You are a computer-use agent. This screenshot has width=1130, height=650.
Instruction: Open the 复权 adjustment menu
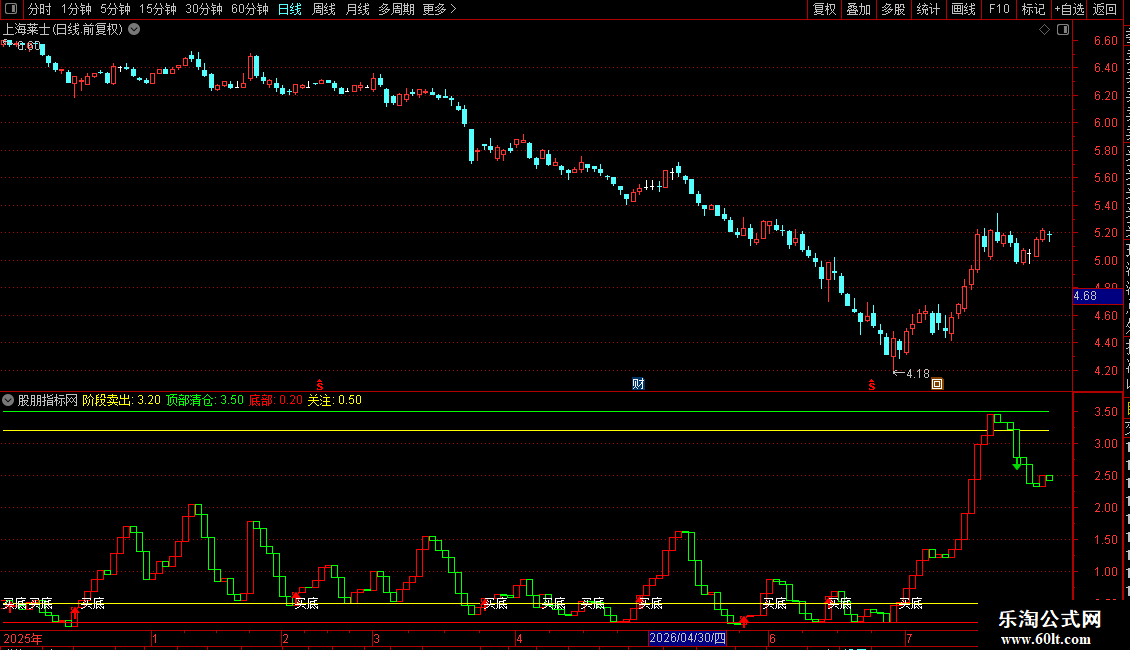click(x=824, y=9)
